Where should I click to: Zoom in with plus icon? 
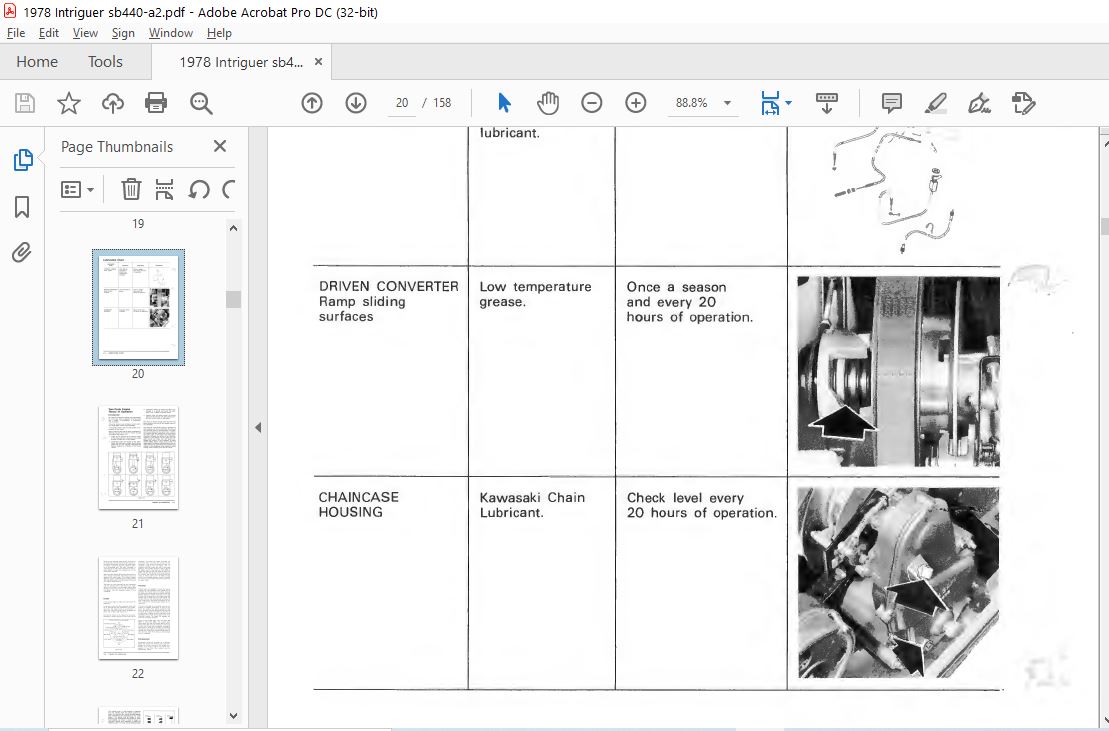click(x=636, y=103)
